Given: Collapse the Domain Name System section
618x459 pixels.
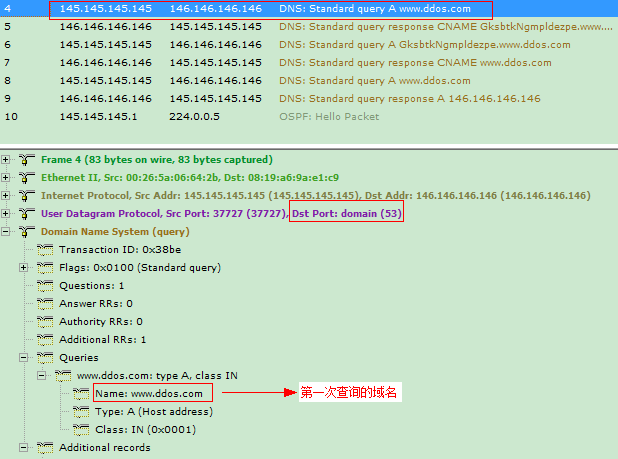Looking at the screenshot, I should pos(8,232).
